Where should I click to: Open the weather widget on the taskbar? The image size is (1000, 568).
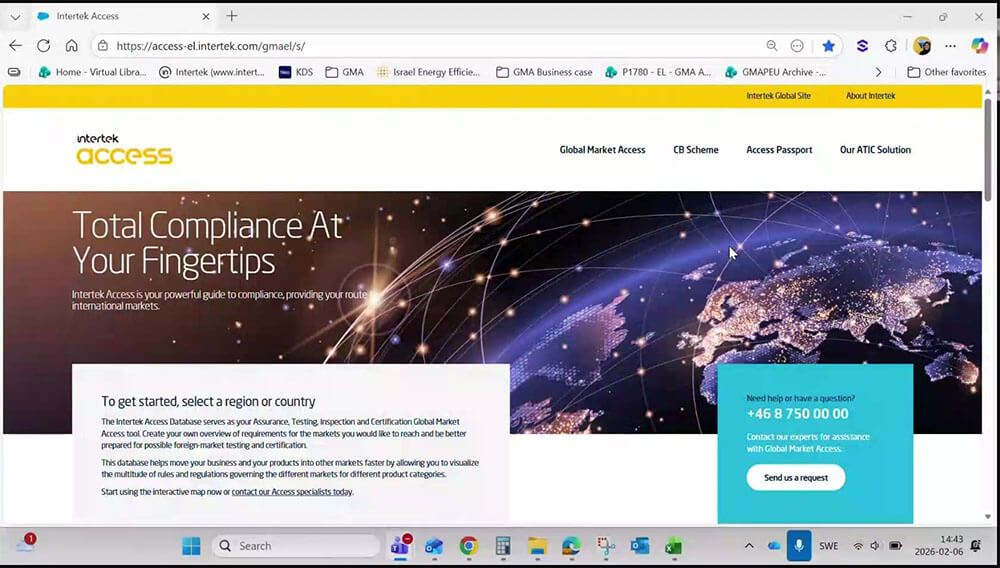pyautogui.click(x=26, y=544)
